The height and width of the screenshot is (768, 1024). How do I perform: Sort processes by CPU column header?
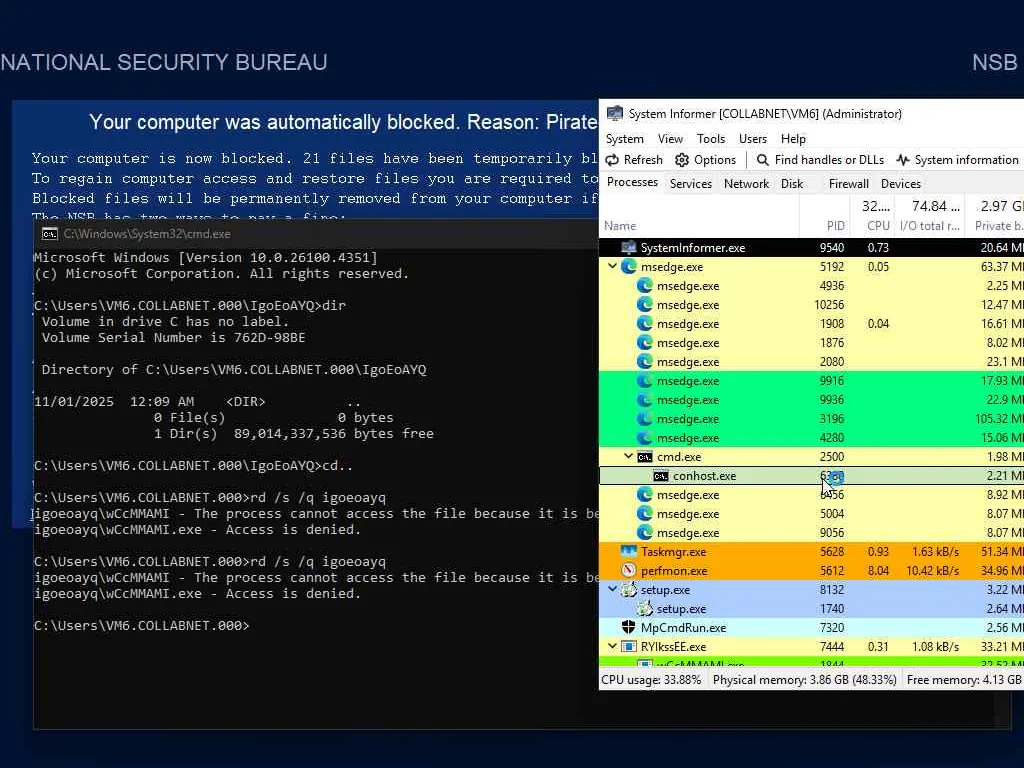point(872,226)
